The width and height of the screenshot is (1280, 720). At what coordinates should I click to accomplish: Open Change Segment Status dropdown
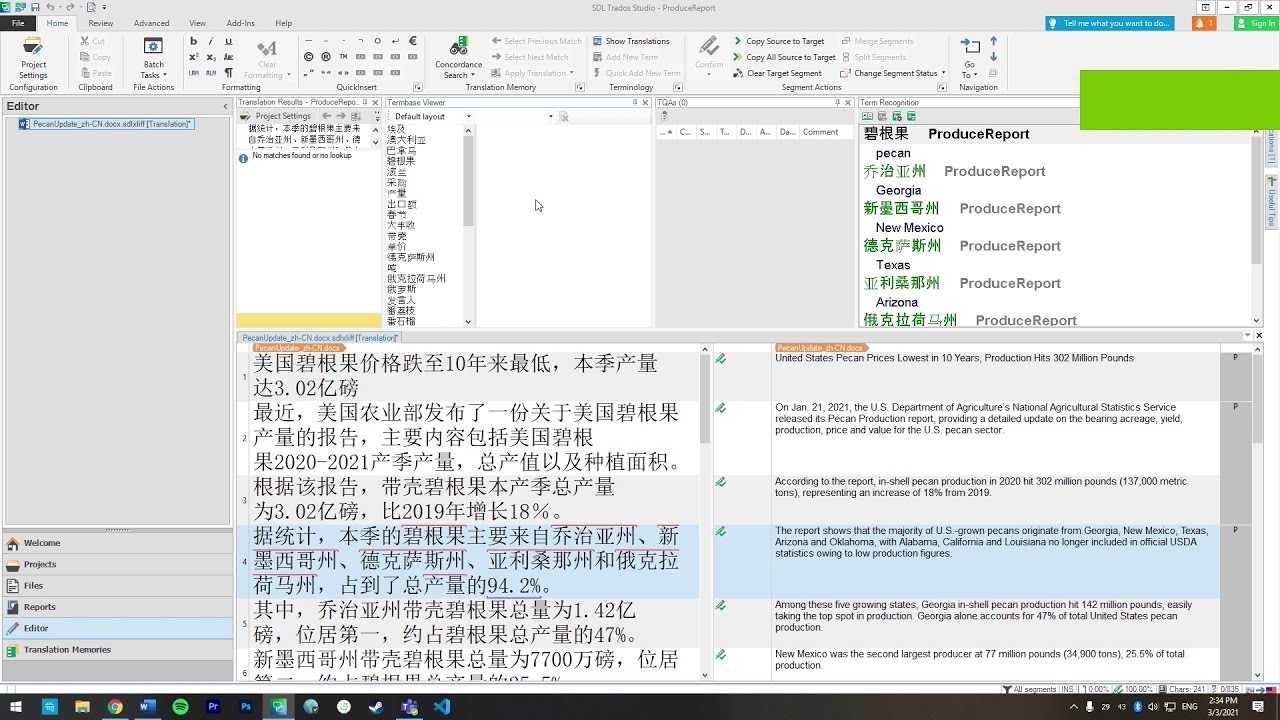pos(891,73)
